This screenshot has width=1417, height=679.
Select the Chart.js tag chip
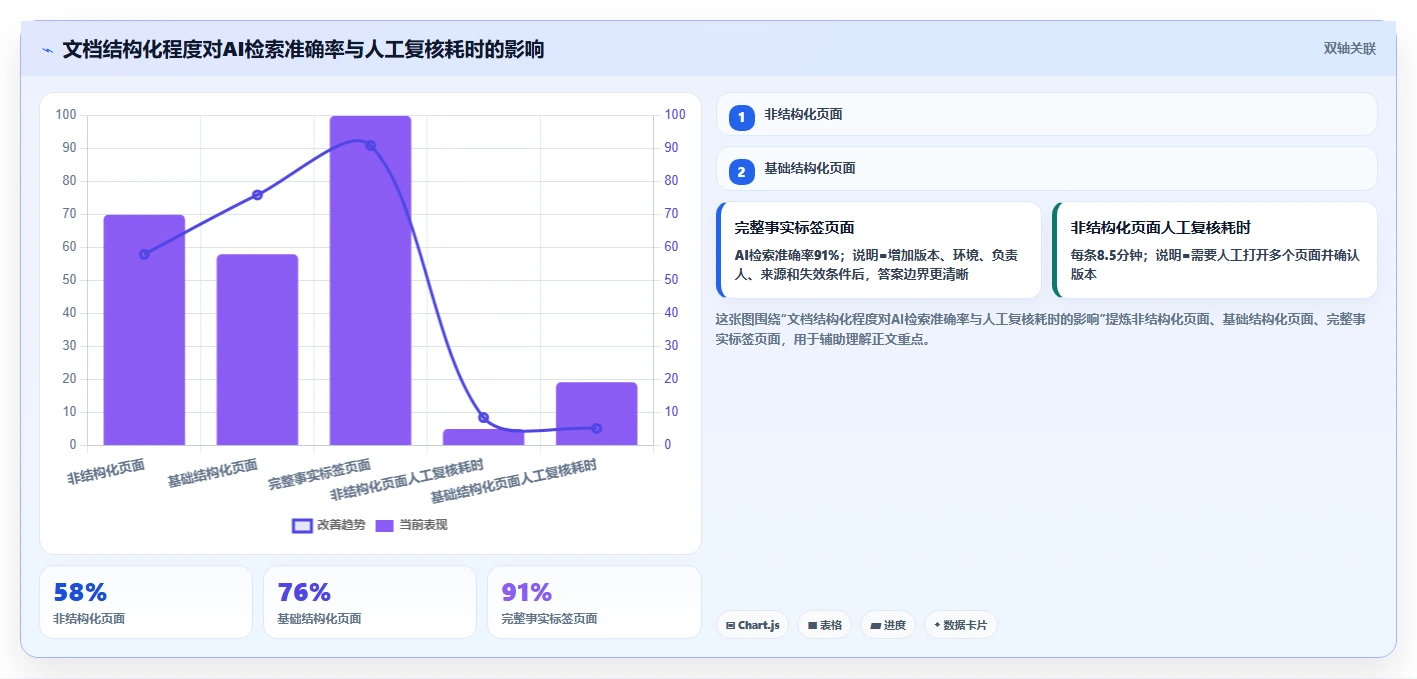752,625
